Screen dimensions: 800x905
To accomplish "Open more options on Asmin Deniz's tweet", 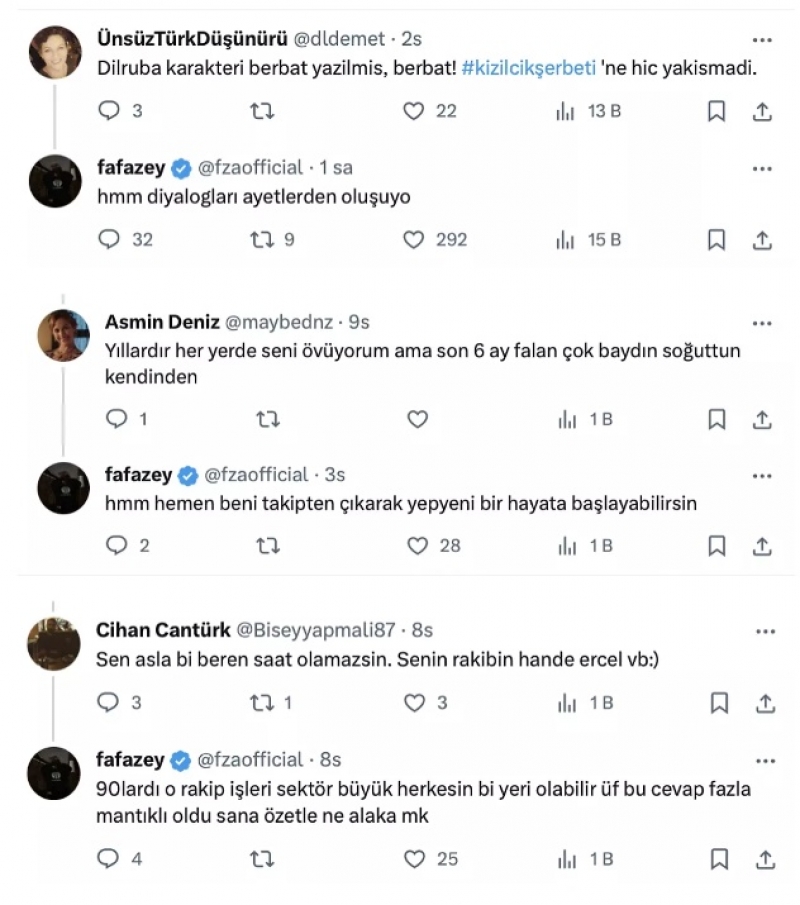I will pyautogui.click(x=762, y=323).
